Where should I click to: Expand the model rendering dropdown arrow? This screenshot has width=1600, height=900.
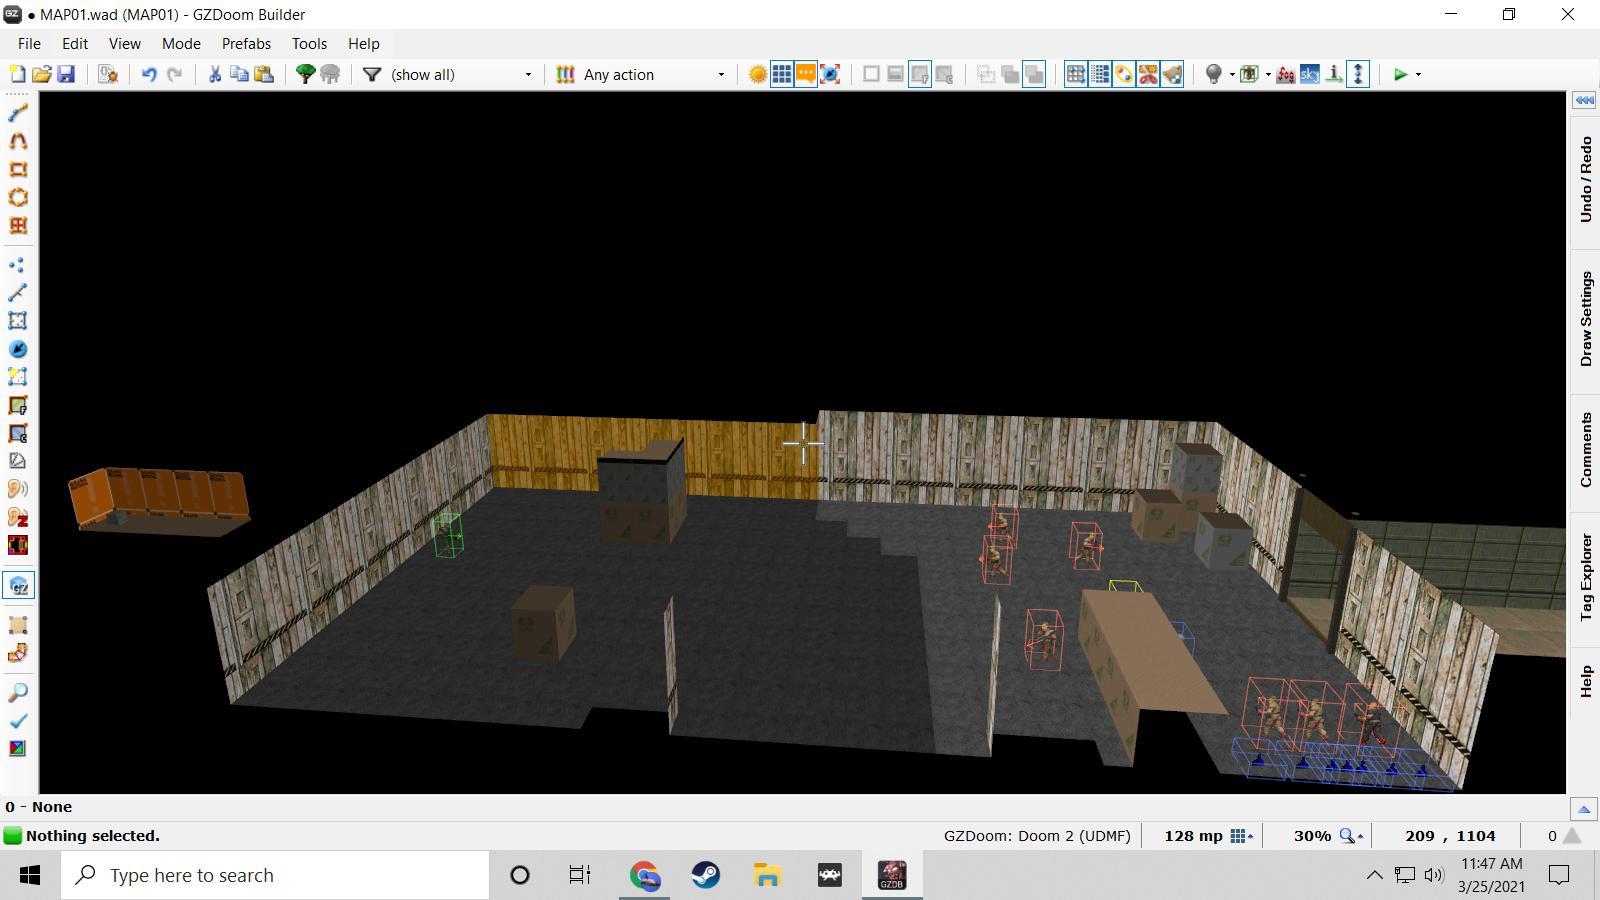pyautogui.click(x=1268, y=74)
